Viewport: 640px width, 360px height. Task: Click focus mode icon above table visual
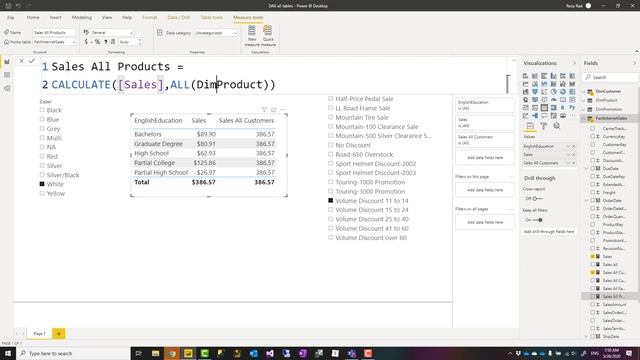273,109
